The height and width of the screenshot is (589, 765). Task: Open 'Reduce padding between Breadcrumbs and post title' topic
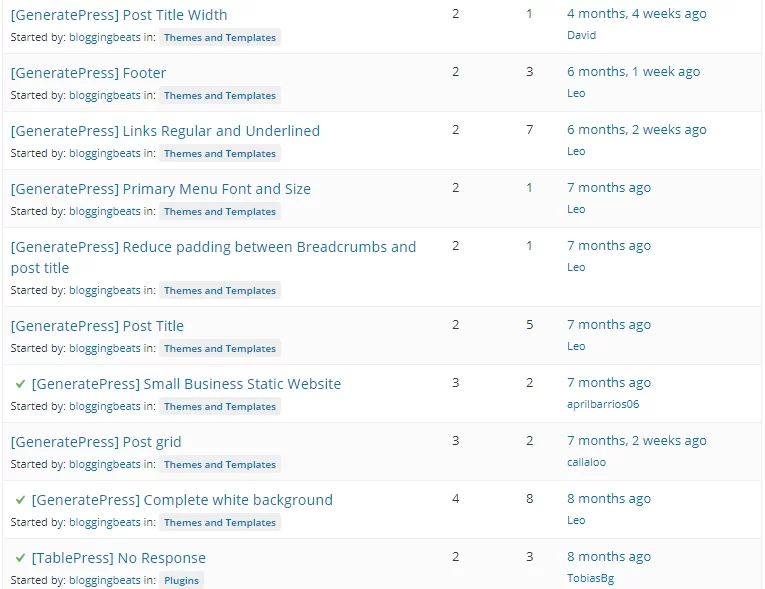tap(213, 257)
